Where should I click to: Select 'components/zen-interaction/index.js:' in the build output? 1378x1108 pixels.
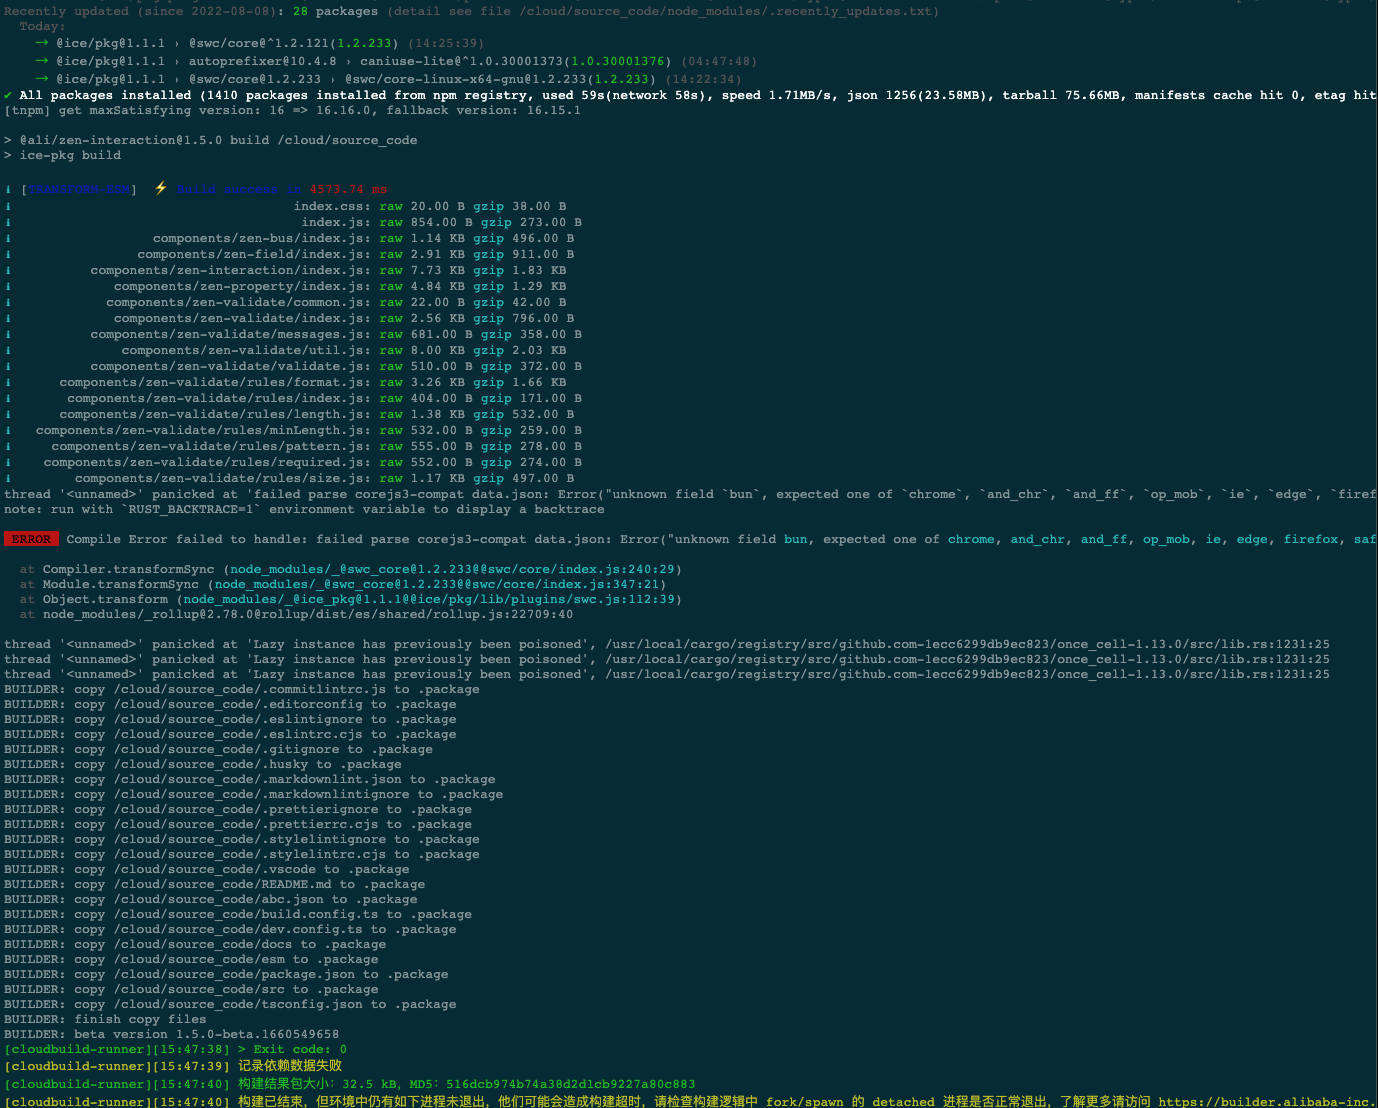coord(231,270)
